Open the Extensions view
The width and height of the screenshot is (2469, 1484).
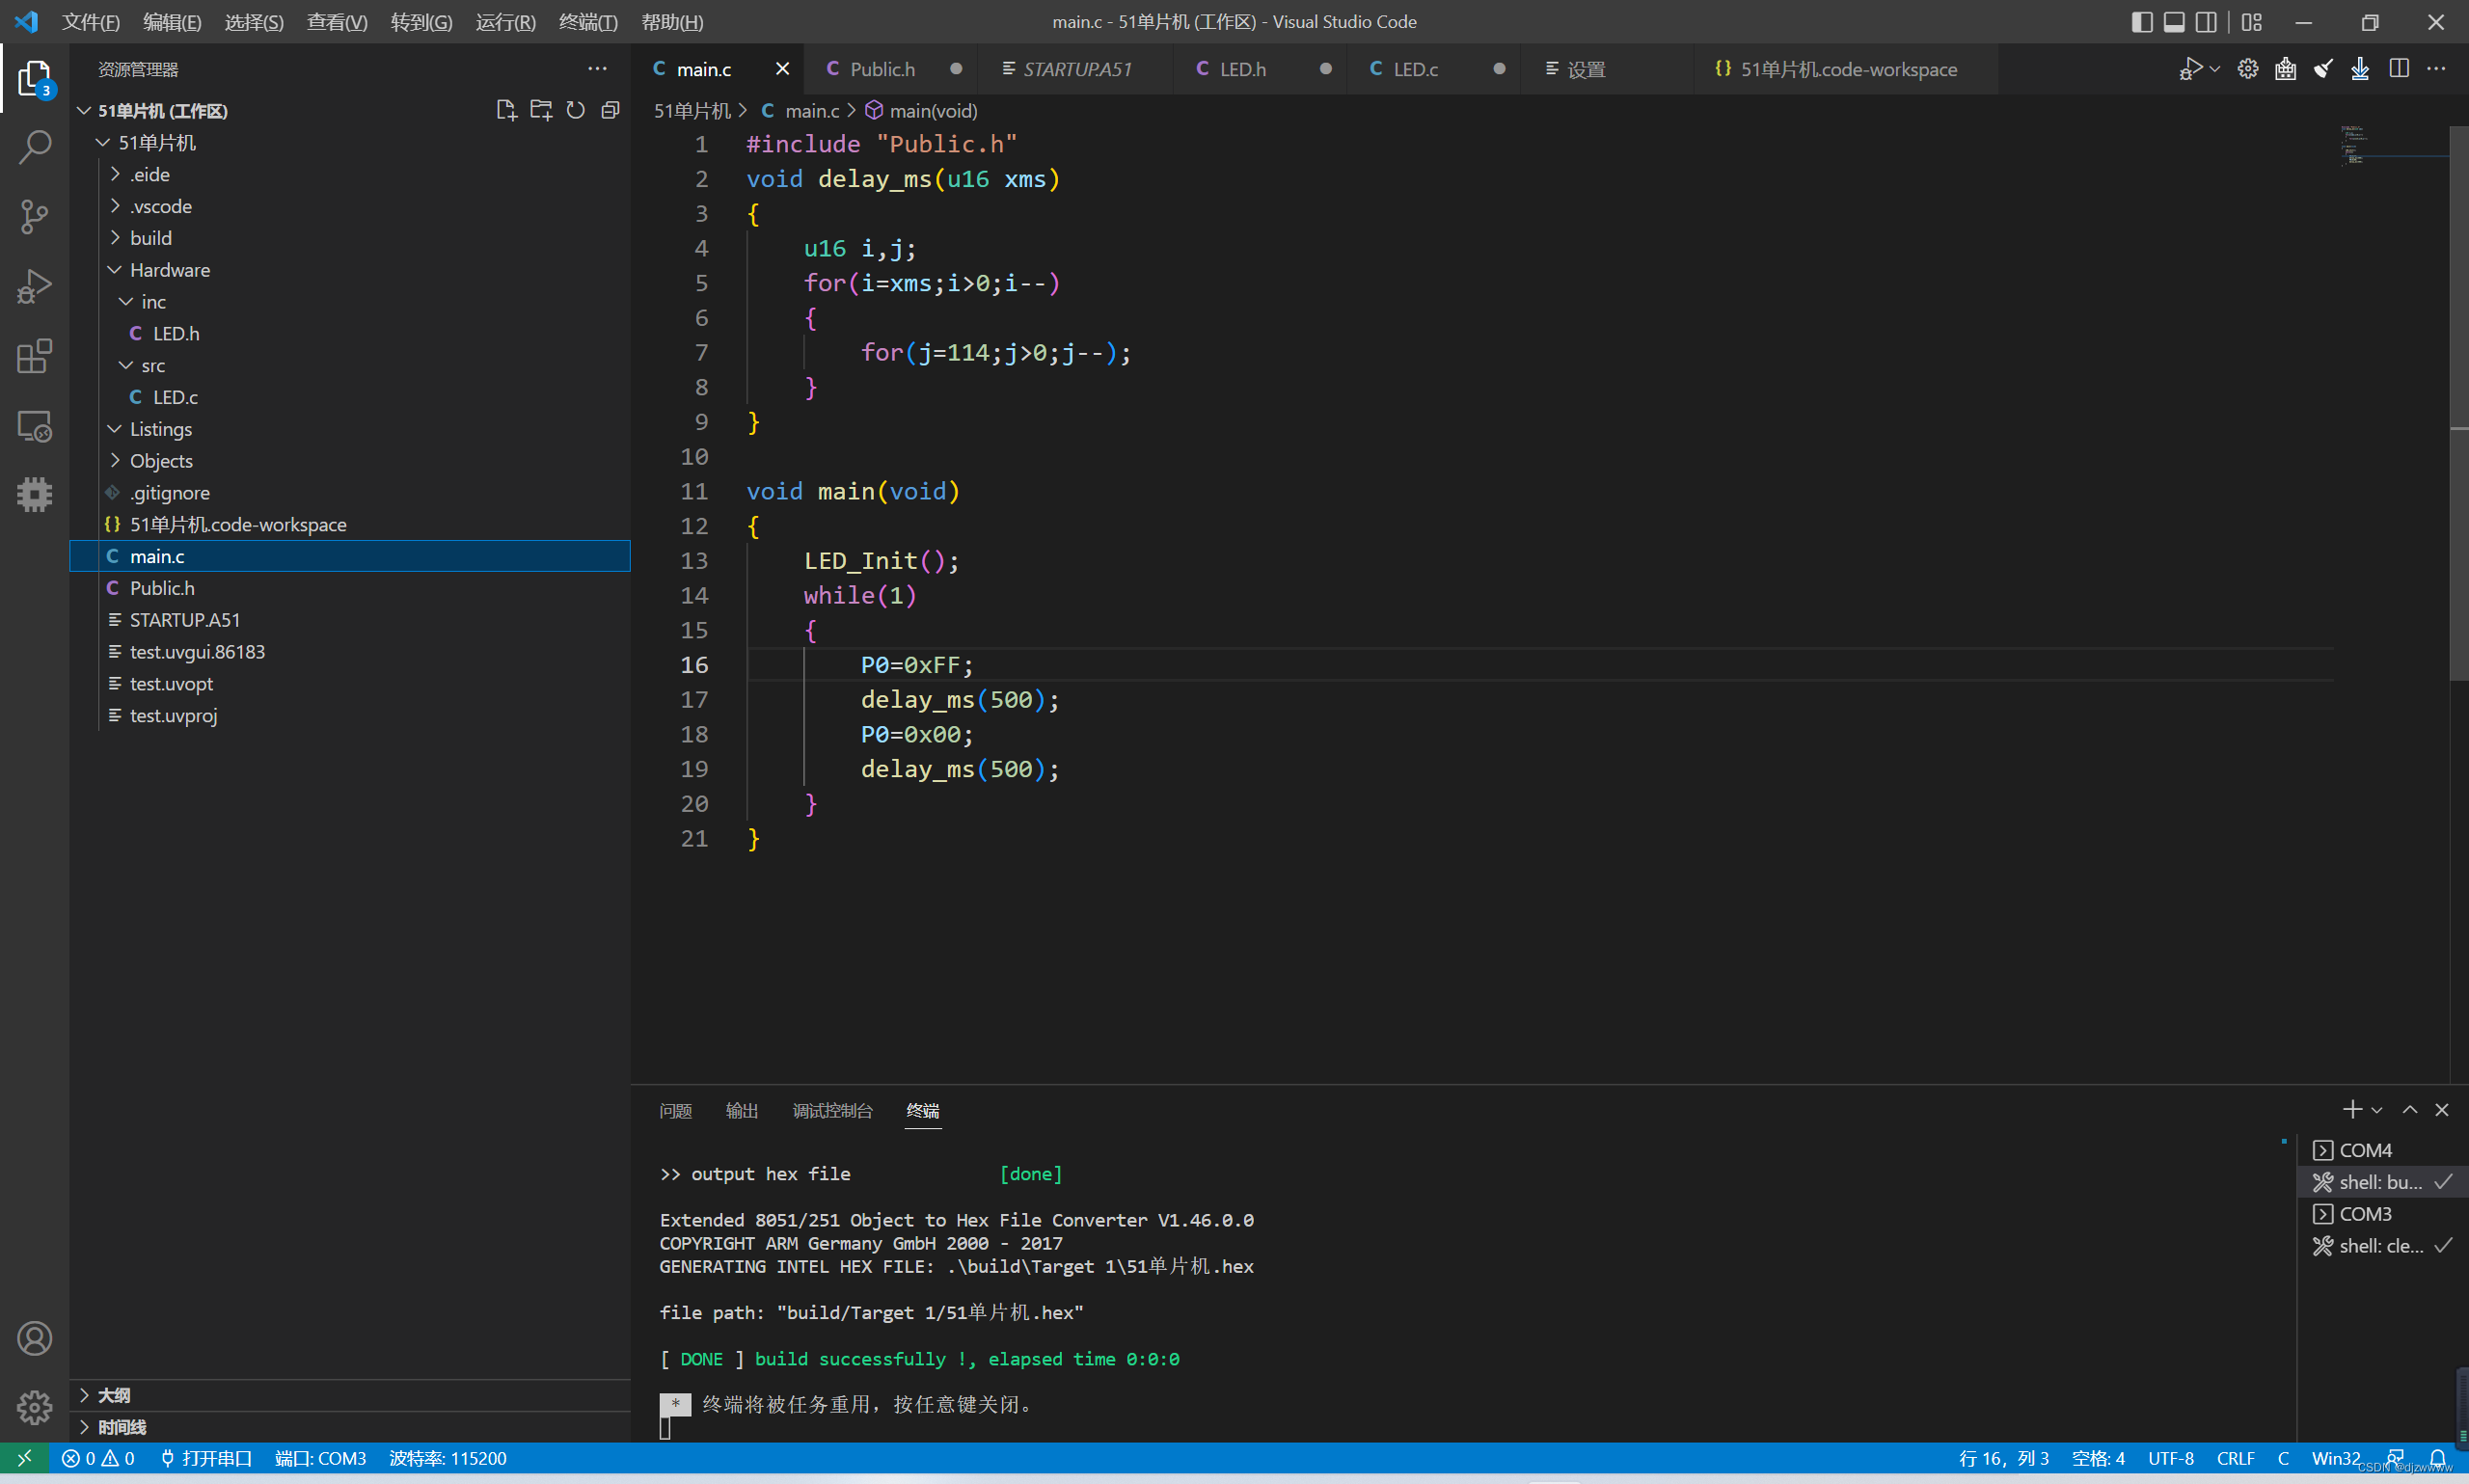click(34, 356)
